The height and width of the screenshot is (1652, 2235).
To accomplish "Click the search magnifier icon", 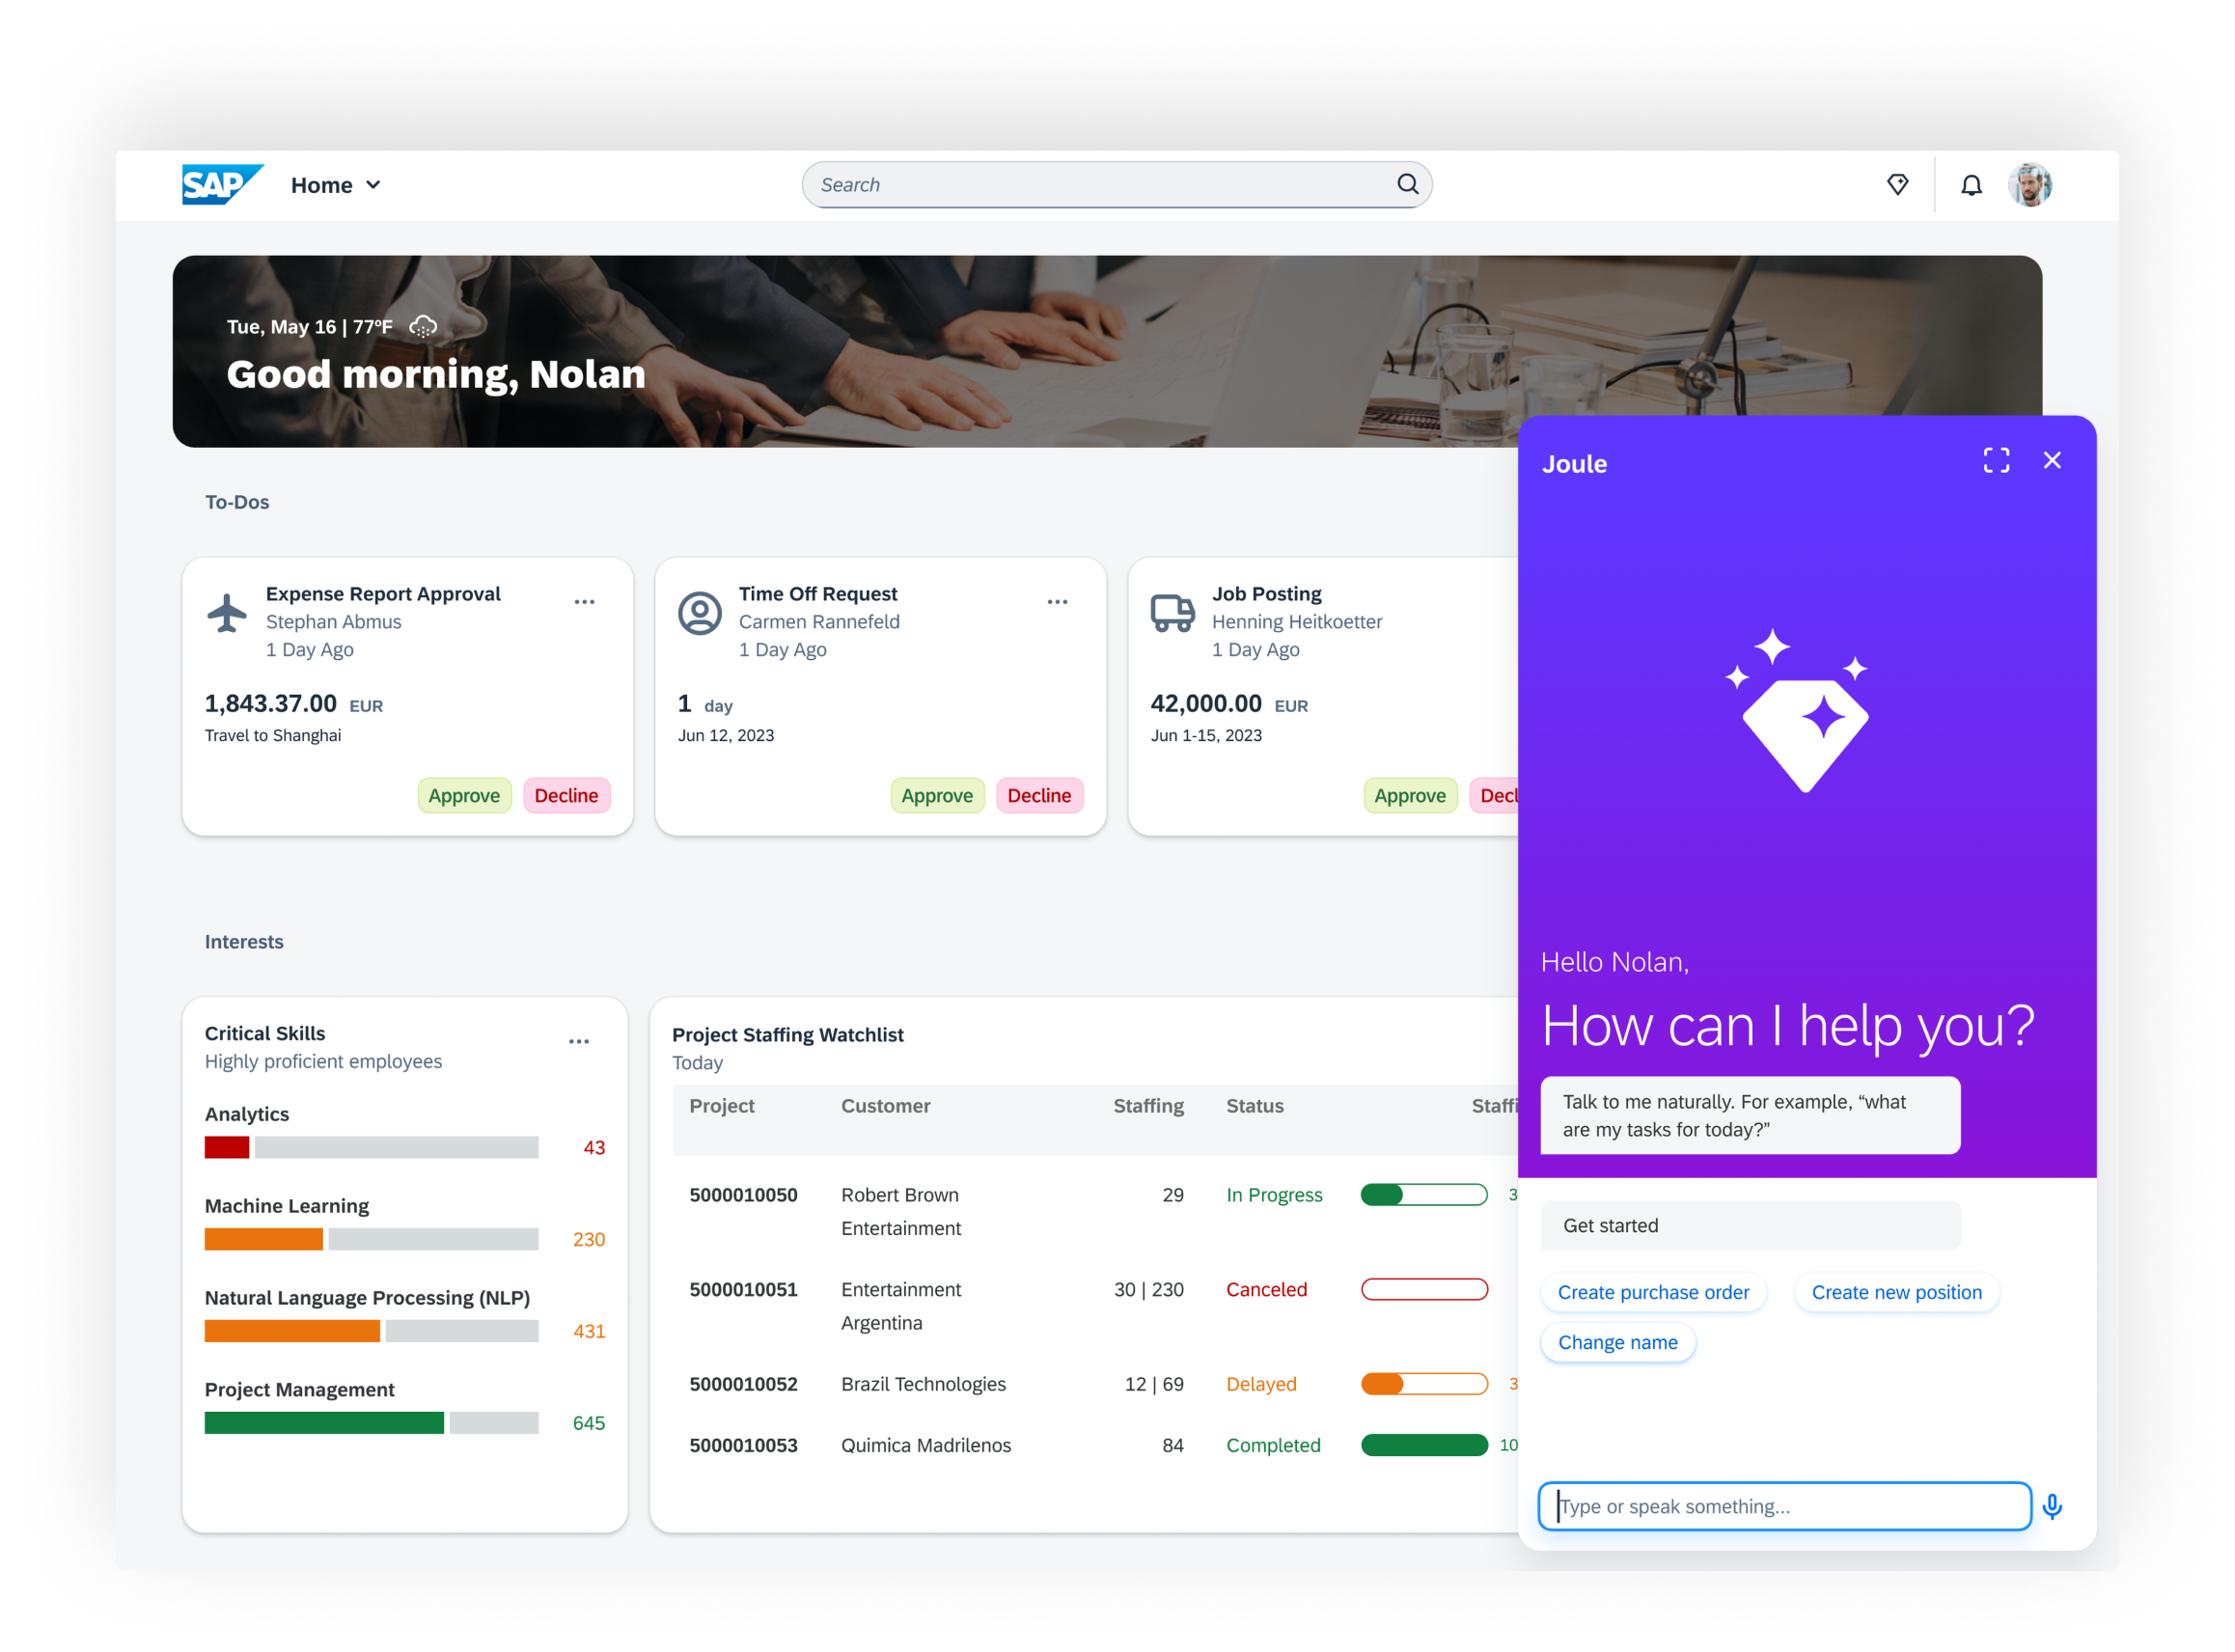I will pyautogui.click(x=1407, y=184).
